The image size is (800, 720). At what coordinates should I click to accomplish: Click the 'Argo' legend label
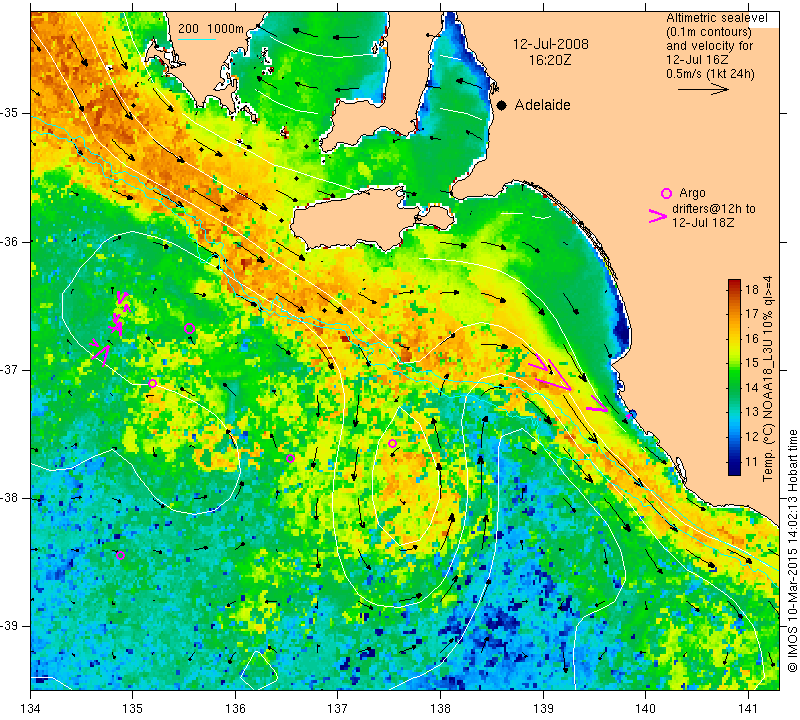click(692, 193)
